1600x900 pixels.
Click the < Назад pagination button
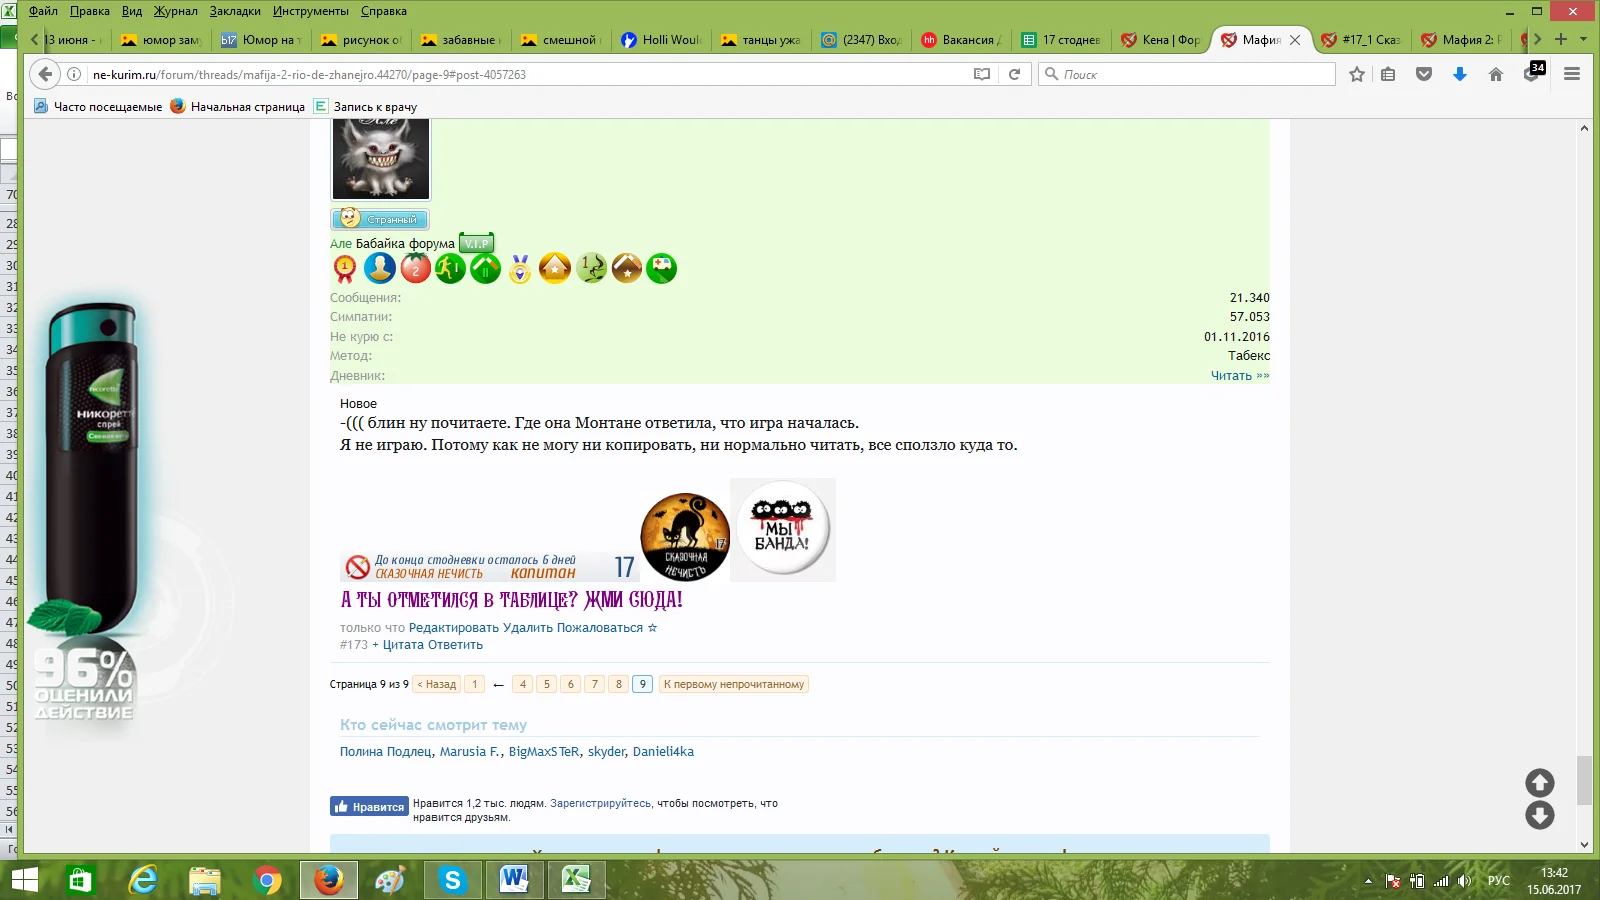437,684
